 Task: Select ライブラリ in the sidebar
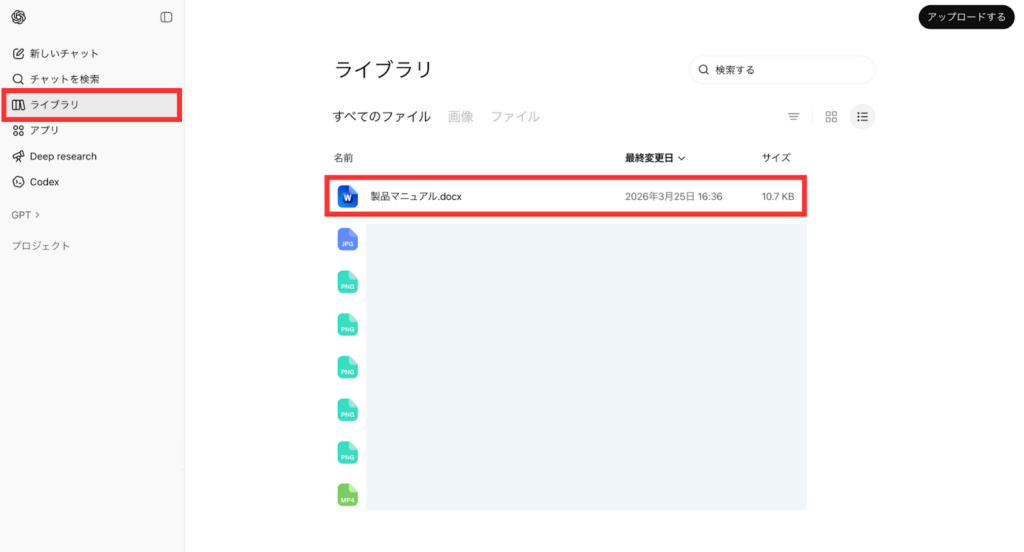coord(91,105)
